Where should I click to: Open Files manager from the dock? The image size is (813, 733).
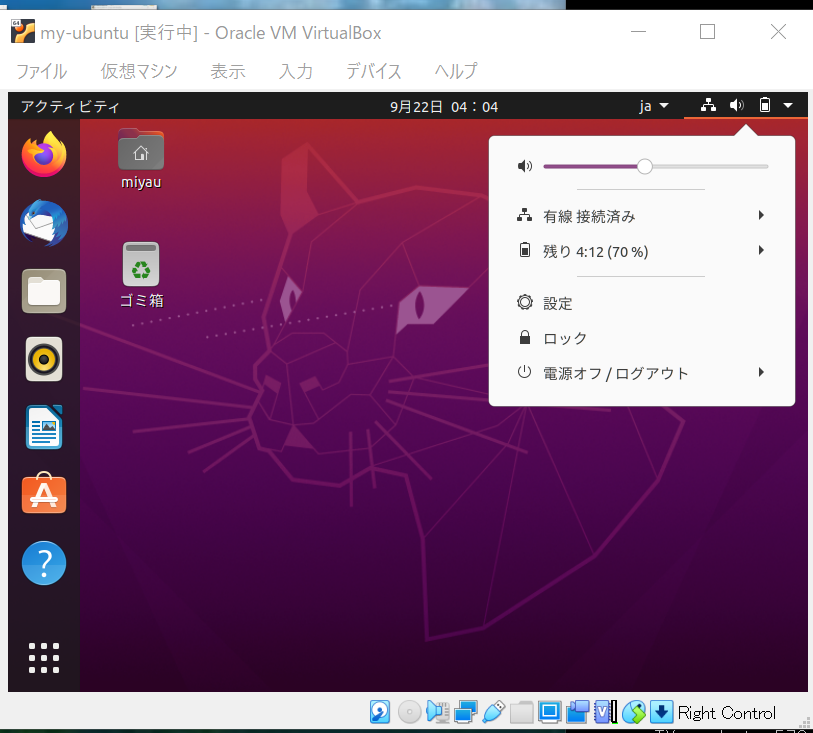click(44, 291)
